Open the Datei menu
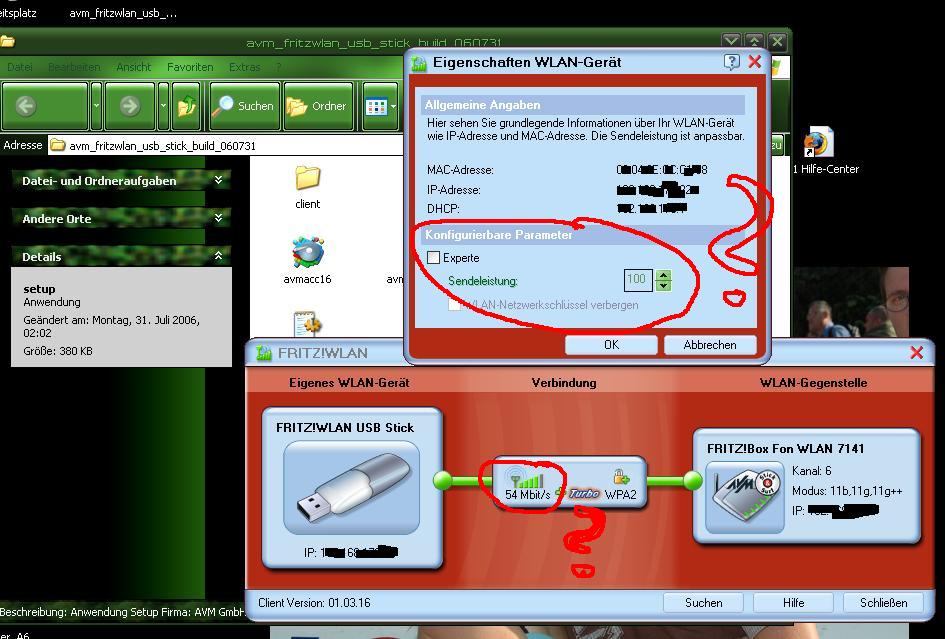This screenshot has height=639, width=945. pos(19,67)
